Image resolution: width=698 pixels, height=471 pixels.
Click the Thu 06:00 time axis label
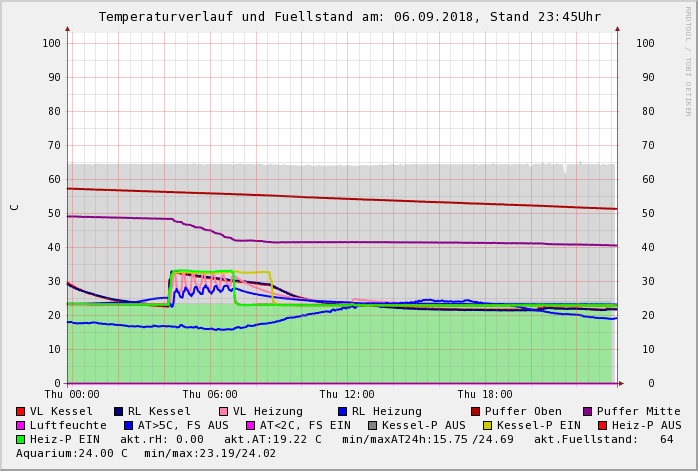pyautogui.click(x=210, y=395)
